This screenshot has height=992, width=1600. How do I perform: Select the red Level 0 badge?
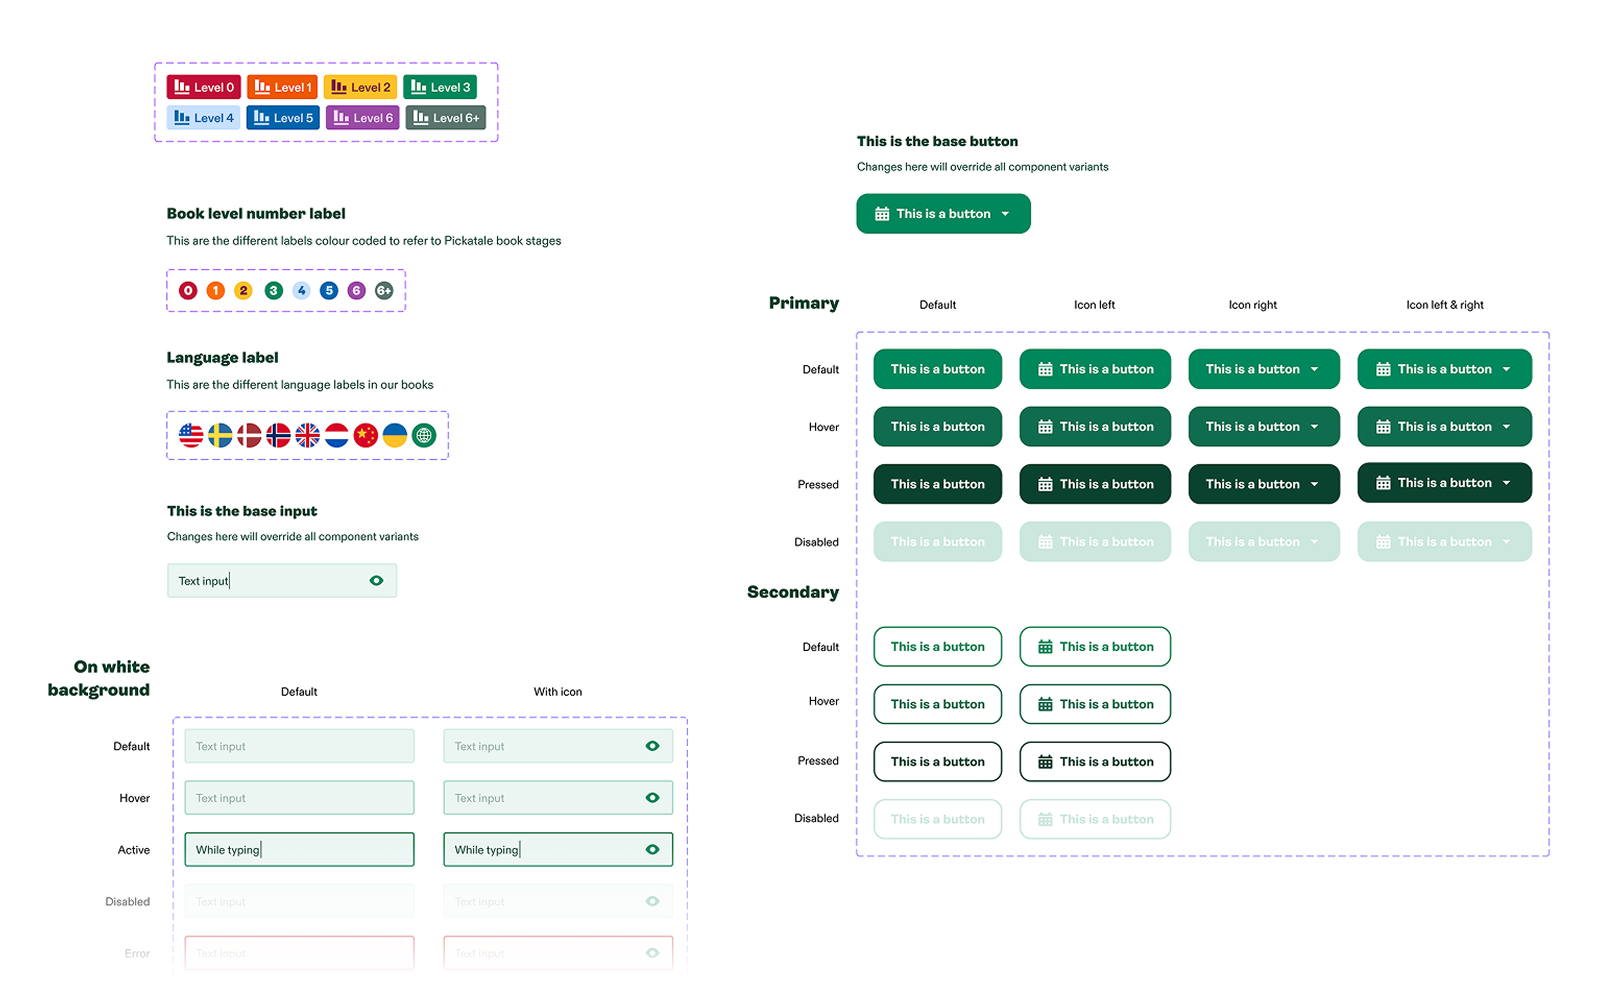tap(204, 87)
